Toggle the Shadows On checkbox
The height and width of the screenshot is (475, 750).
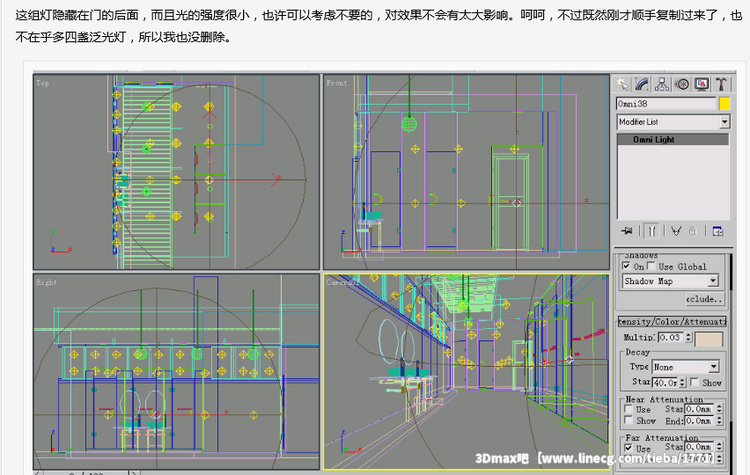point(626,266)
